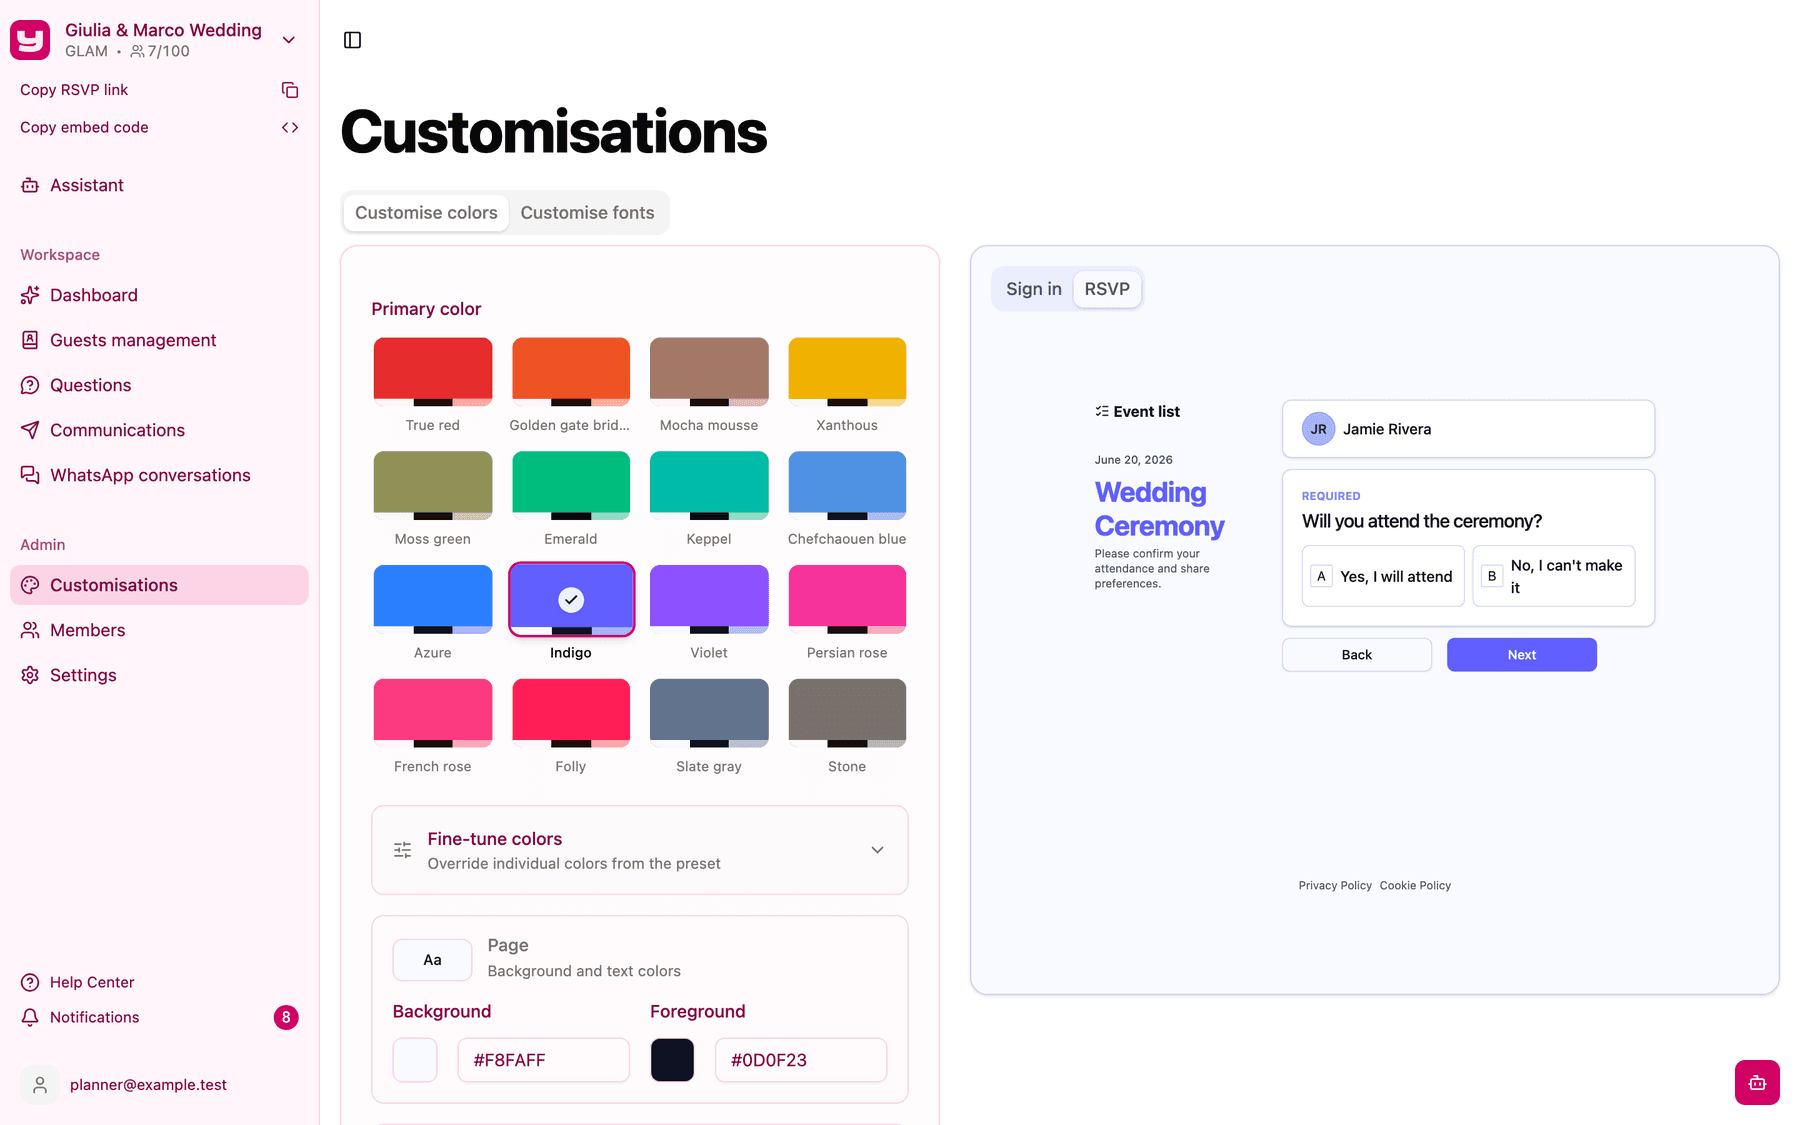Screen dimensions: 1800x1125
Task: Click the Help Center question icon
Action: tap(30, 982)
